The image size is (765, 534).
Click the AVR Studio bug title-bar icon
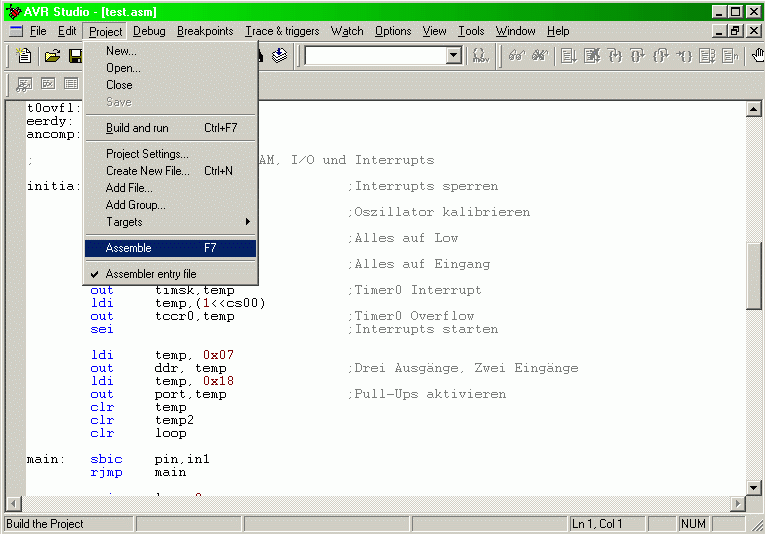13,12
